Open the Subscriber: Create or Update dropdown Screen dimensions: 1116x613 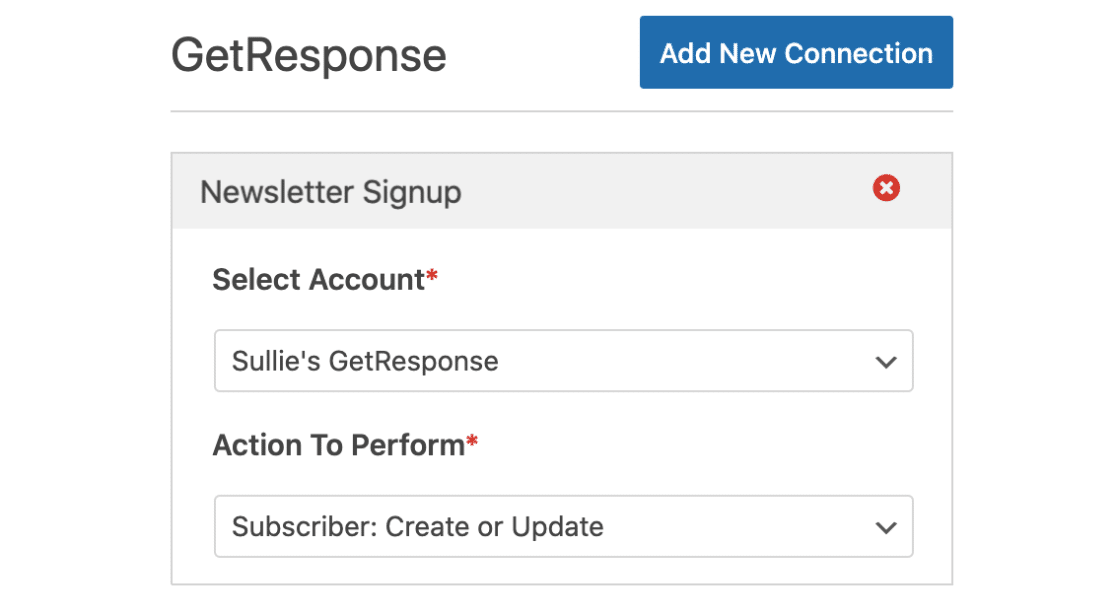(x=563, y=527)
